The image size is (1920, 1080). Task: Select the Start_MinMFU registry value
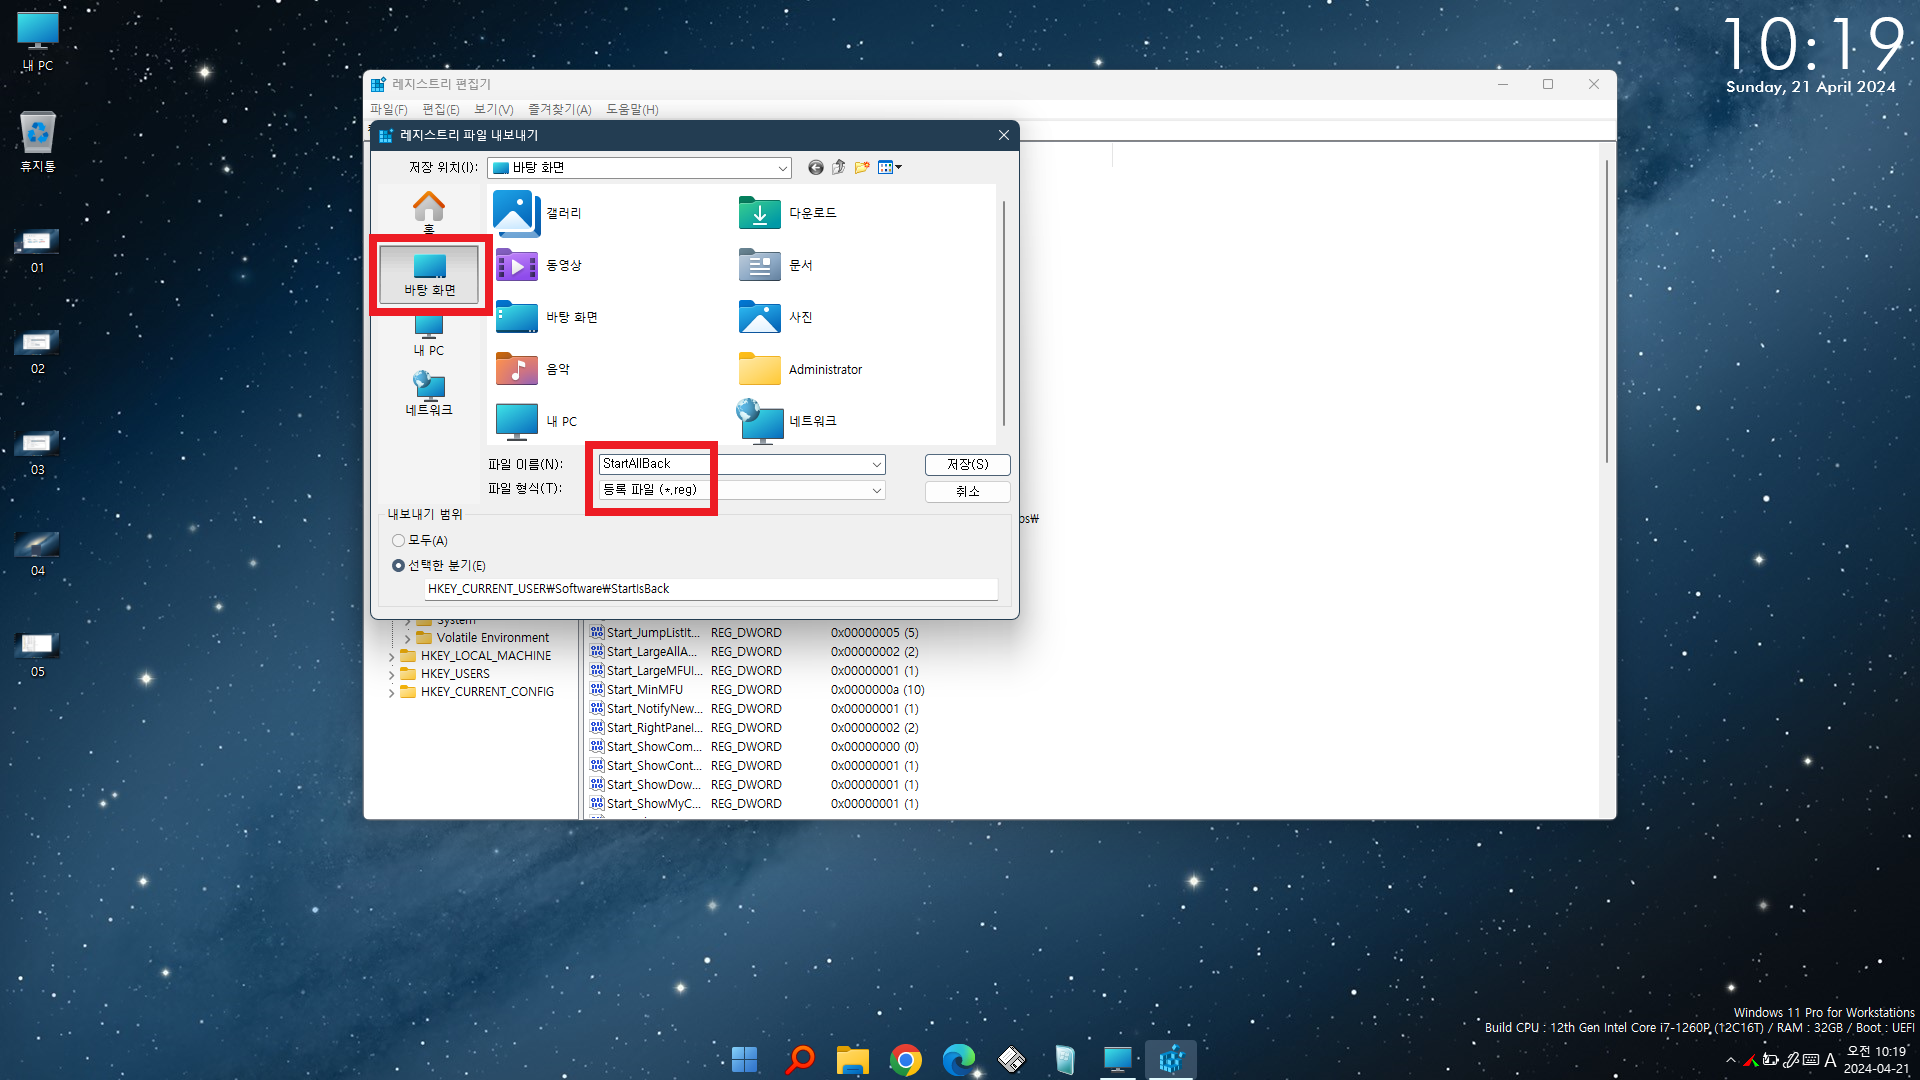point(644,690)
